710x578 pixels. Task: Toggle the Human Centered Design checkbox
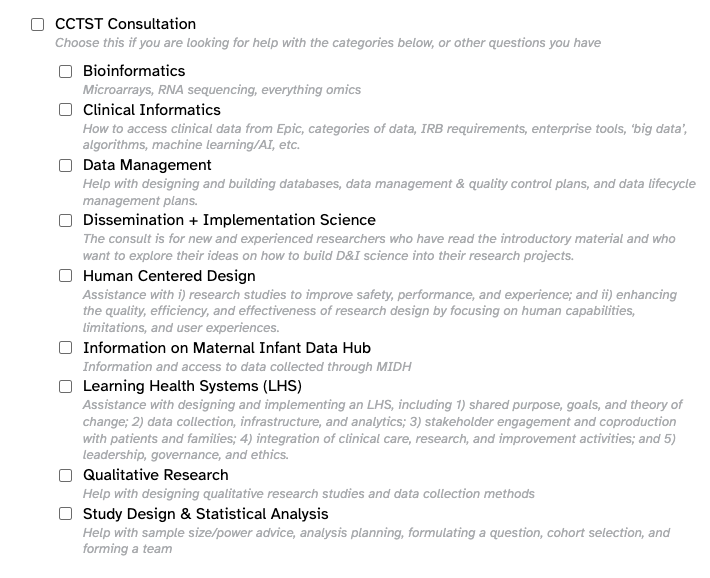(x=66, y=276)
